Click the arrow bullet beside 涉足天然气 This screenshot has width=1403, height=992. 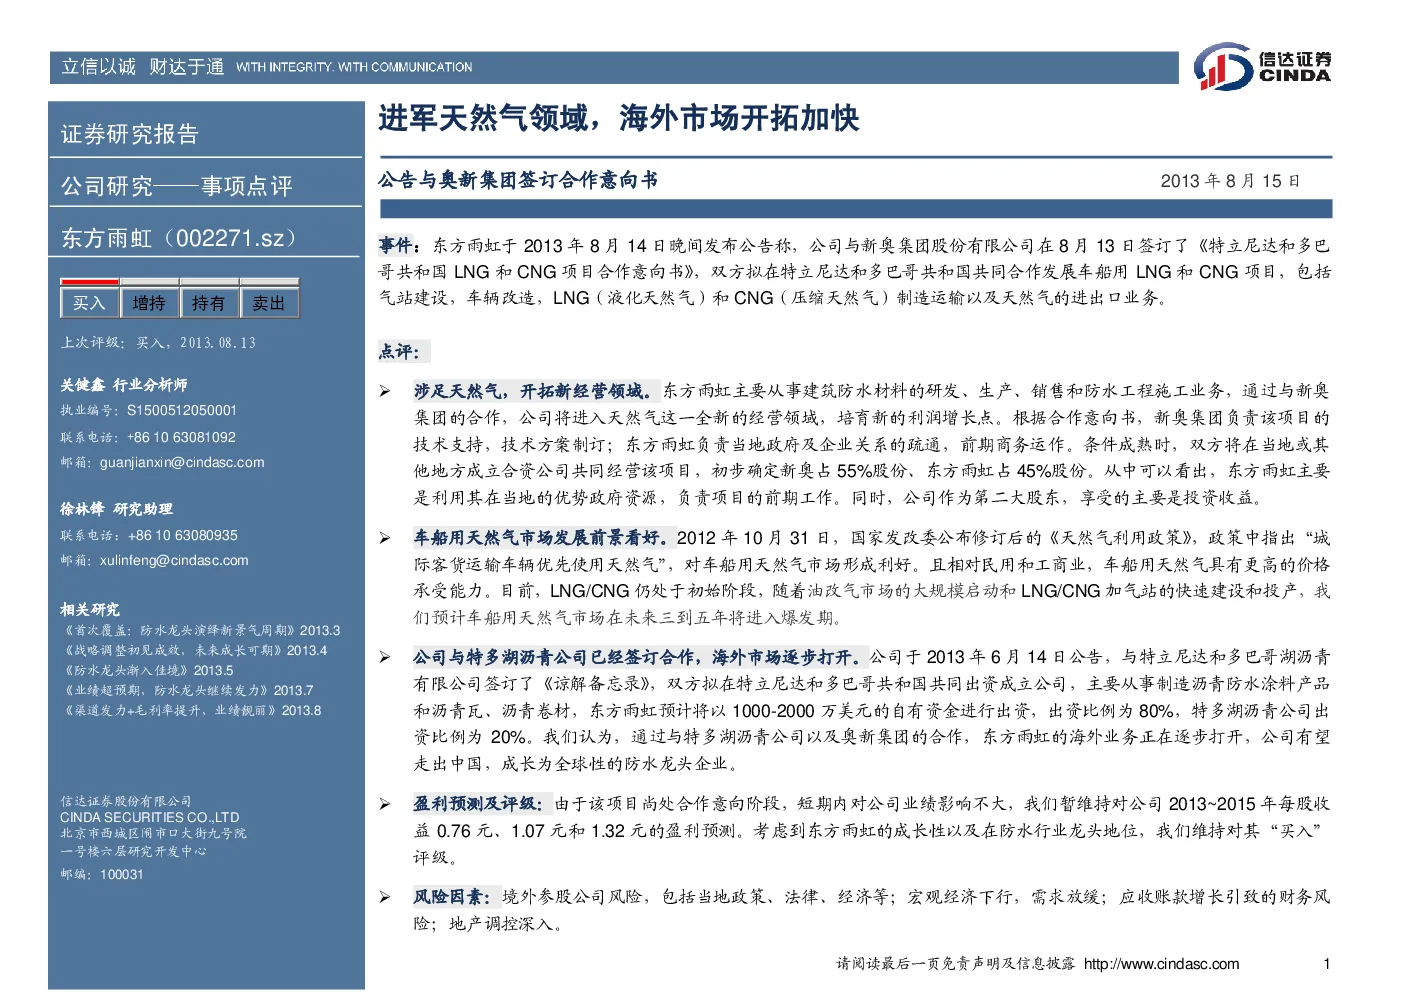[385, 391]
